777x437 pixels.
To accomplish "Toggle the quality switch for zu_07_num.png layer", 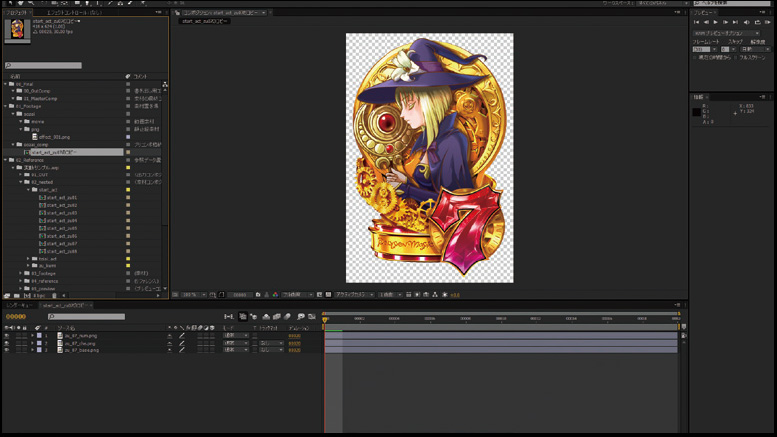I will tap(182, 335).
